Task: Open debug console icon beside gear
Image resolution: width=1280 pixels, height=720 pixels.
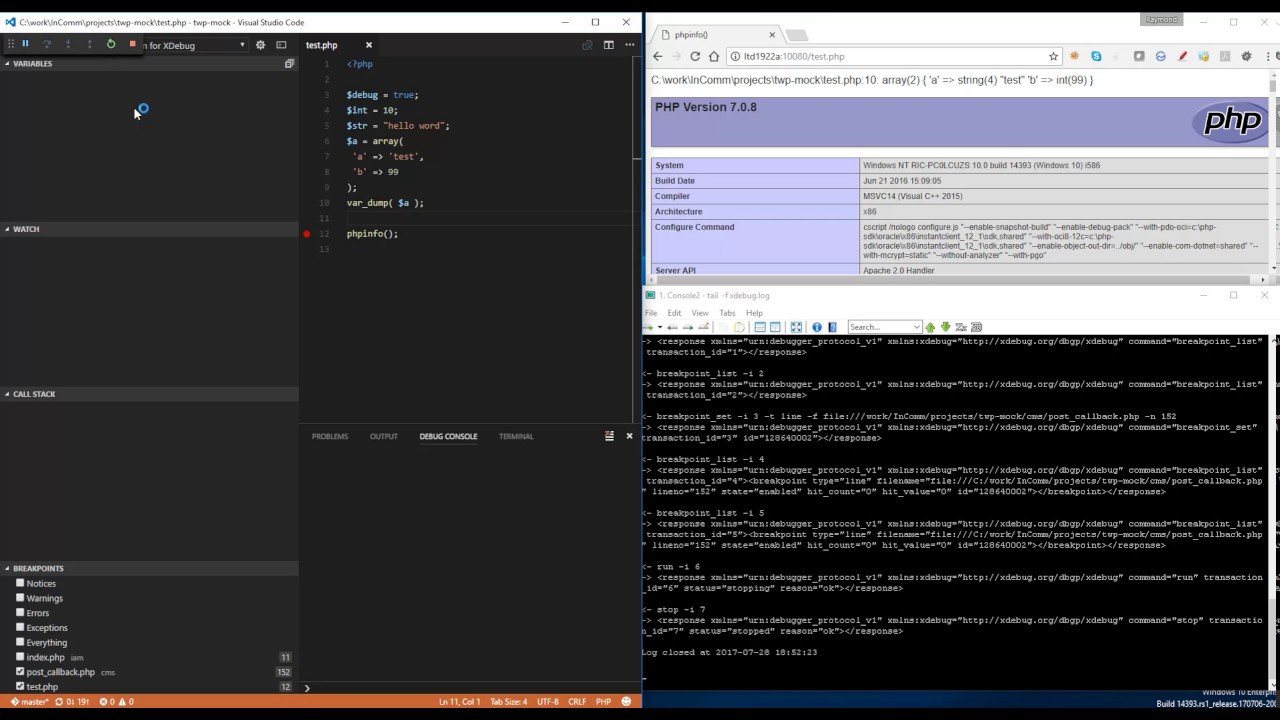Action: (281, 45)
